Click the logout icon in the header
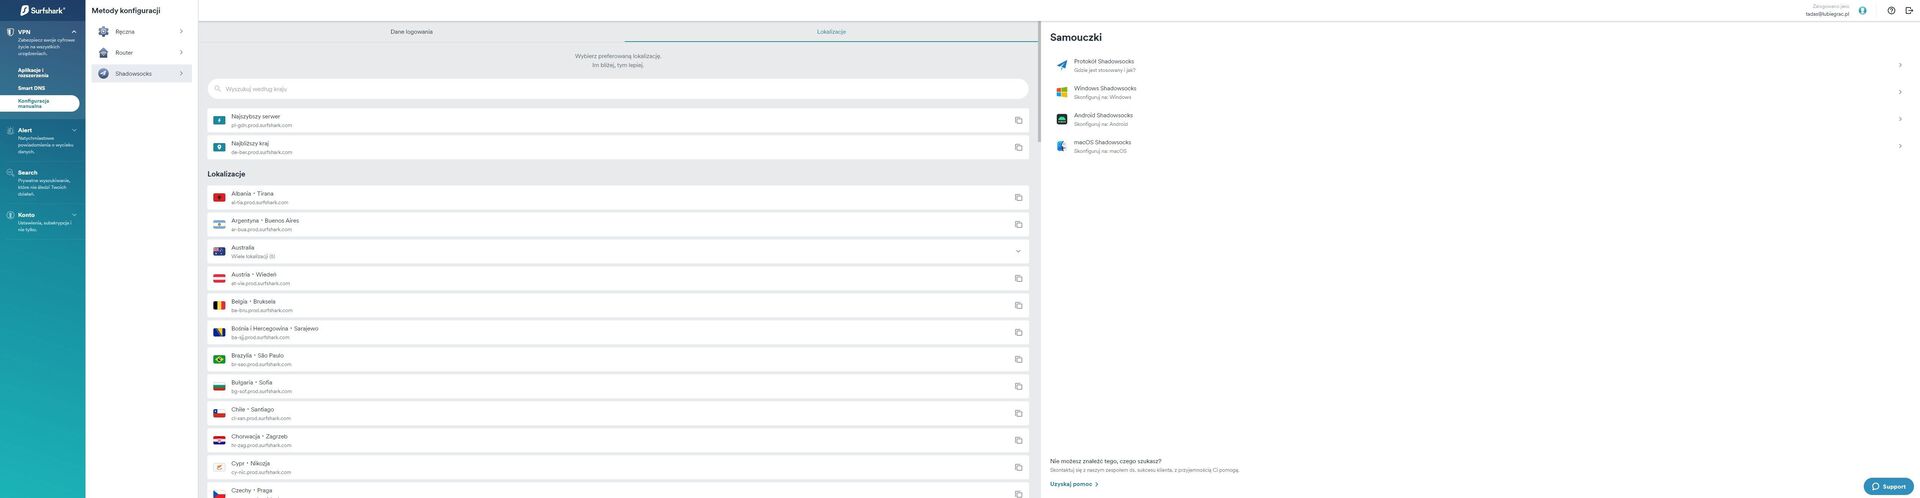1920x498 pixels. 1908,10
